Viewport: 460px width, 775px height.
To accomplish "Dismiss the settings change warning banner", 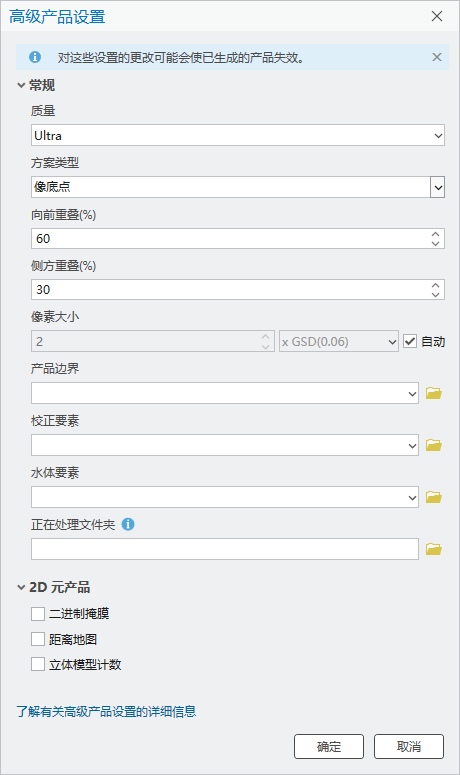I will pyautogui.click(x=437, y=57).
